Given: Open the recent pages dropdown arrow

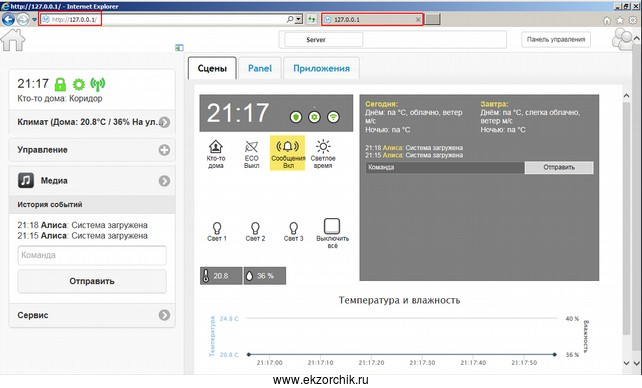Looking at the screenshot, I should click(x=34, y=19).
